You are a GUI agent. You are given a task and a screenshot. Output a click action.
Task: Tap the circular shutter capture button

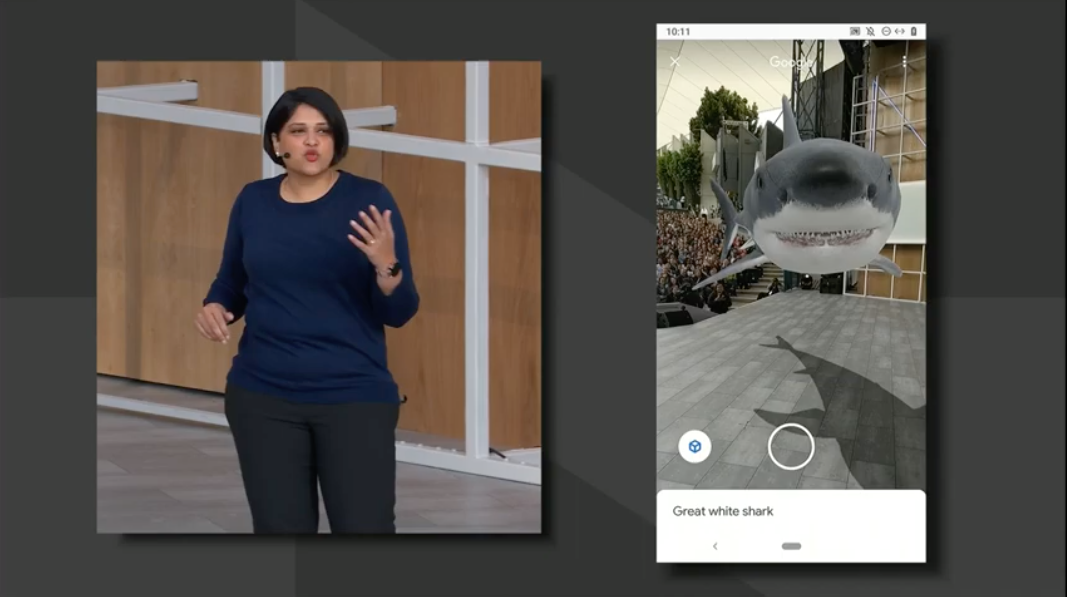(x=791, y=447)
